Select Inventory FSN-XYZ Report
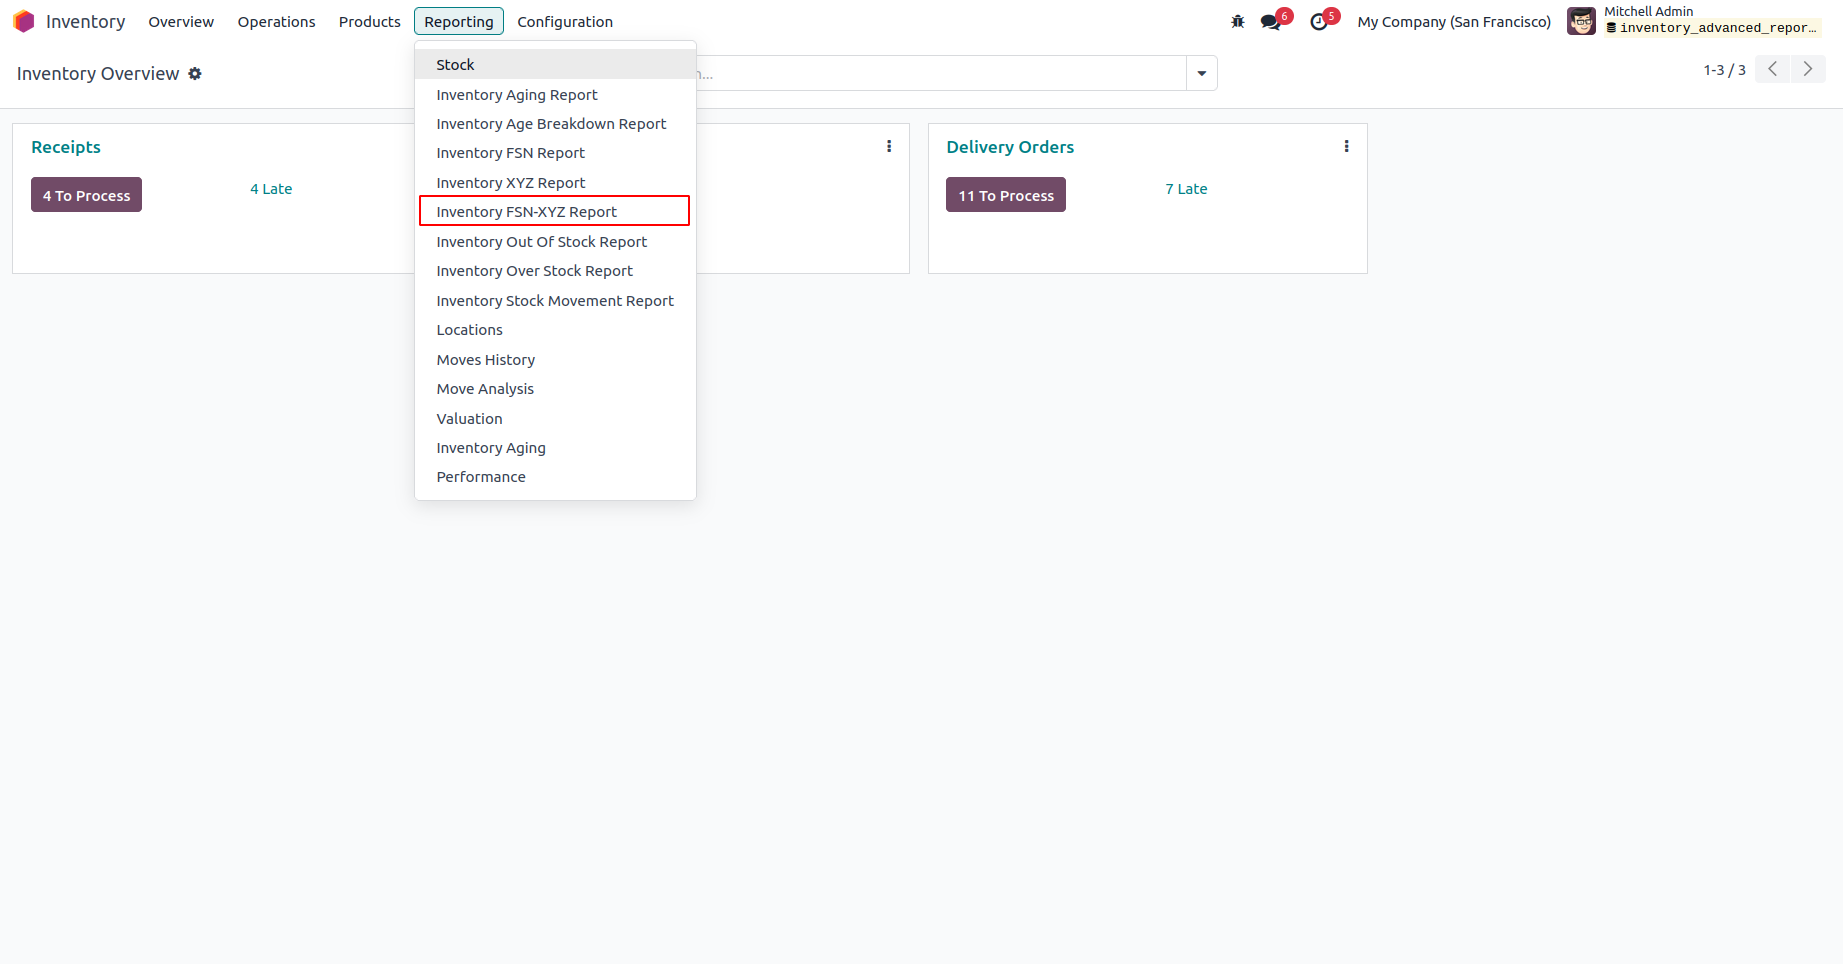The image size is (1843, 964). pos(555,211)
